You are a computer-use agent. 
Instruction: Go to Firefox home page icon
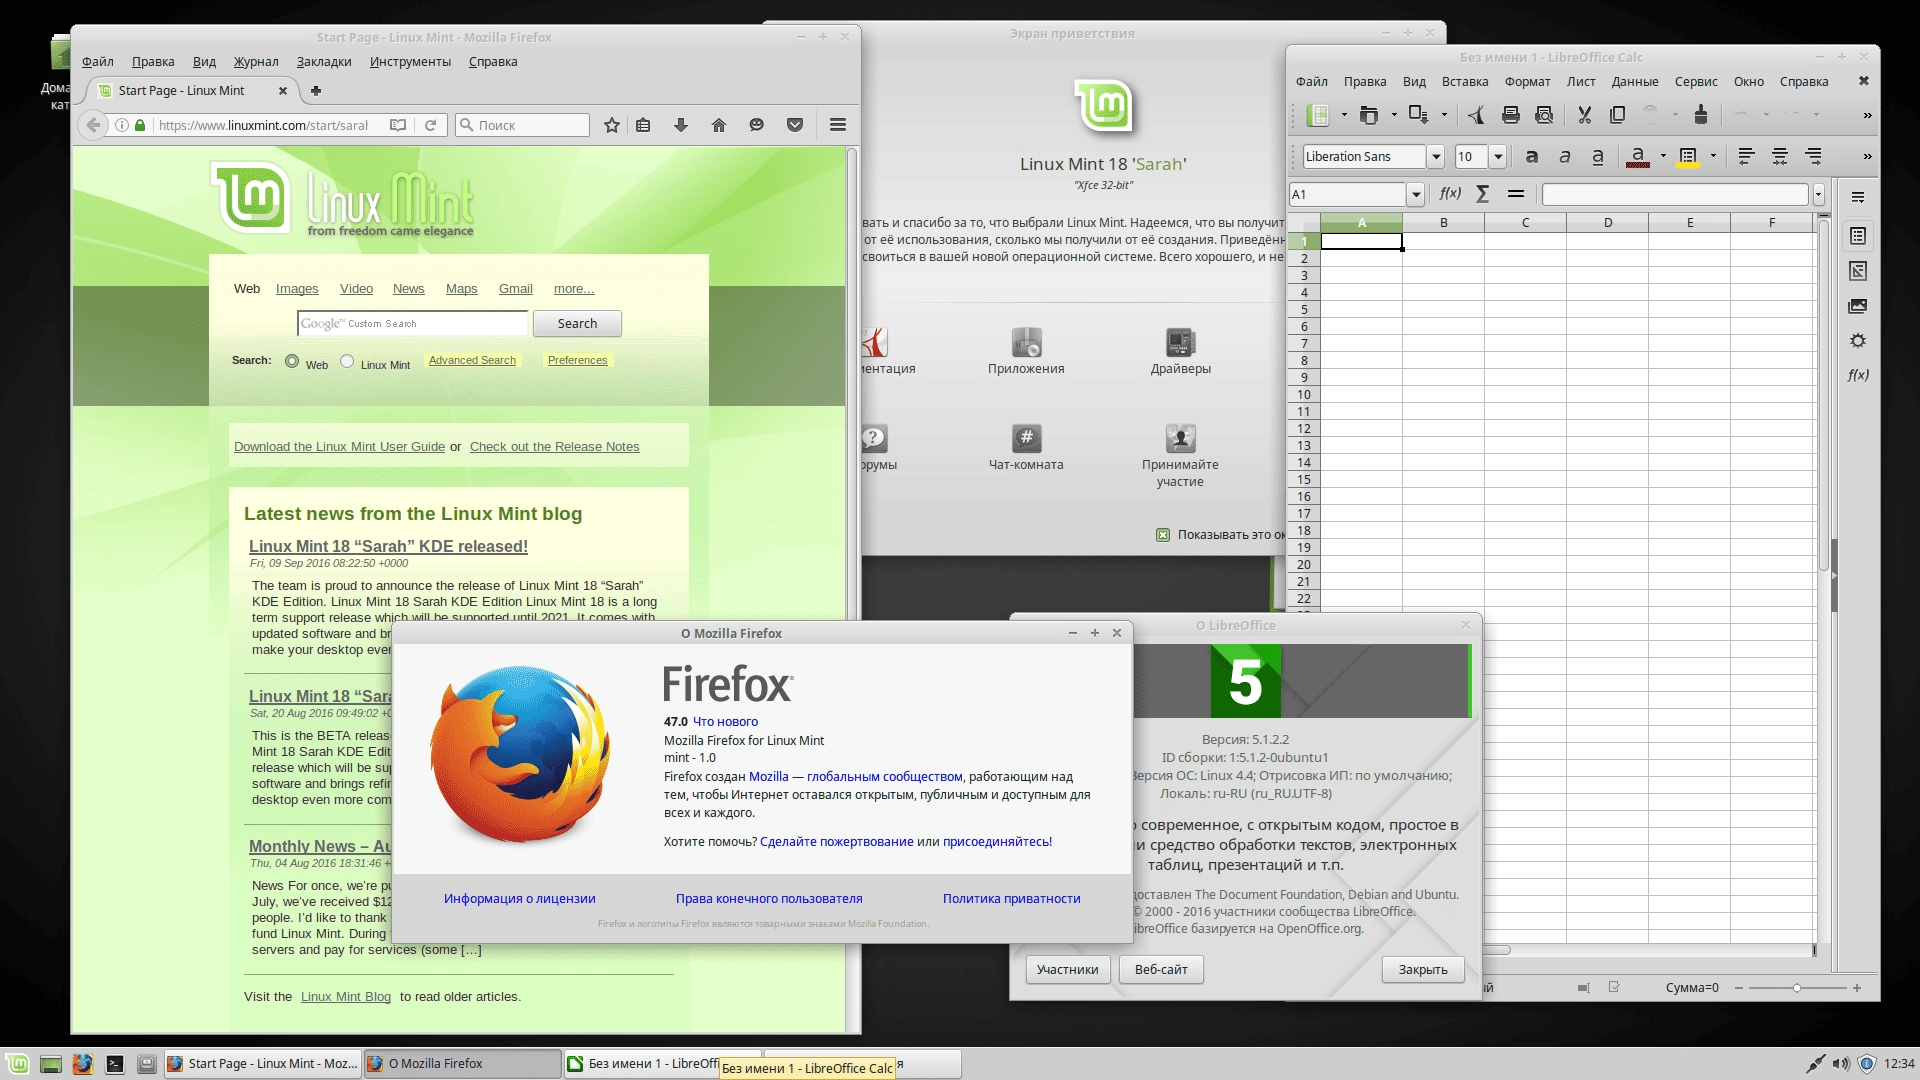click(719, 125)
